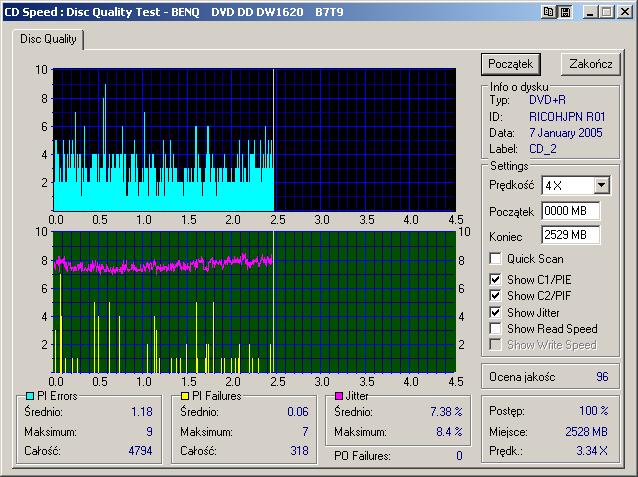Click the PI Errors average 1.18
This screenshot has width=638, height=477.
coord(142,411)
